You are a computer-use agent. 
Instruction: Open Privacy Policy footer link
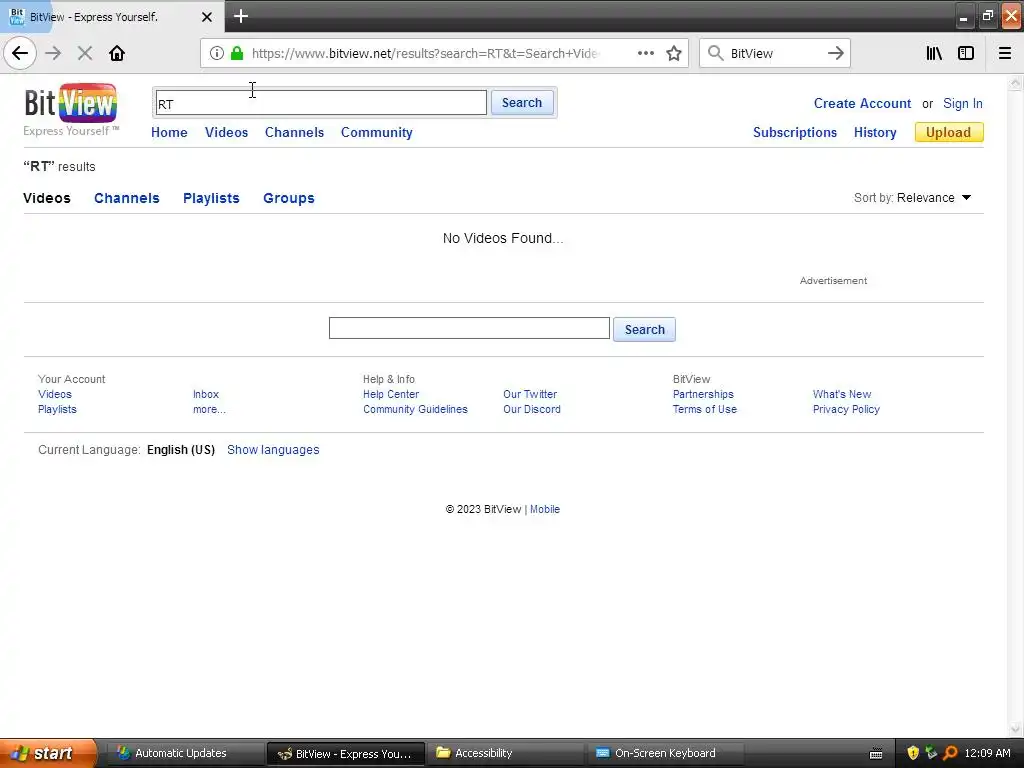[x=846, y=409]
